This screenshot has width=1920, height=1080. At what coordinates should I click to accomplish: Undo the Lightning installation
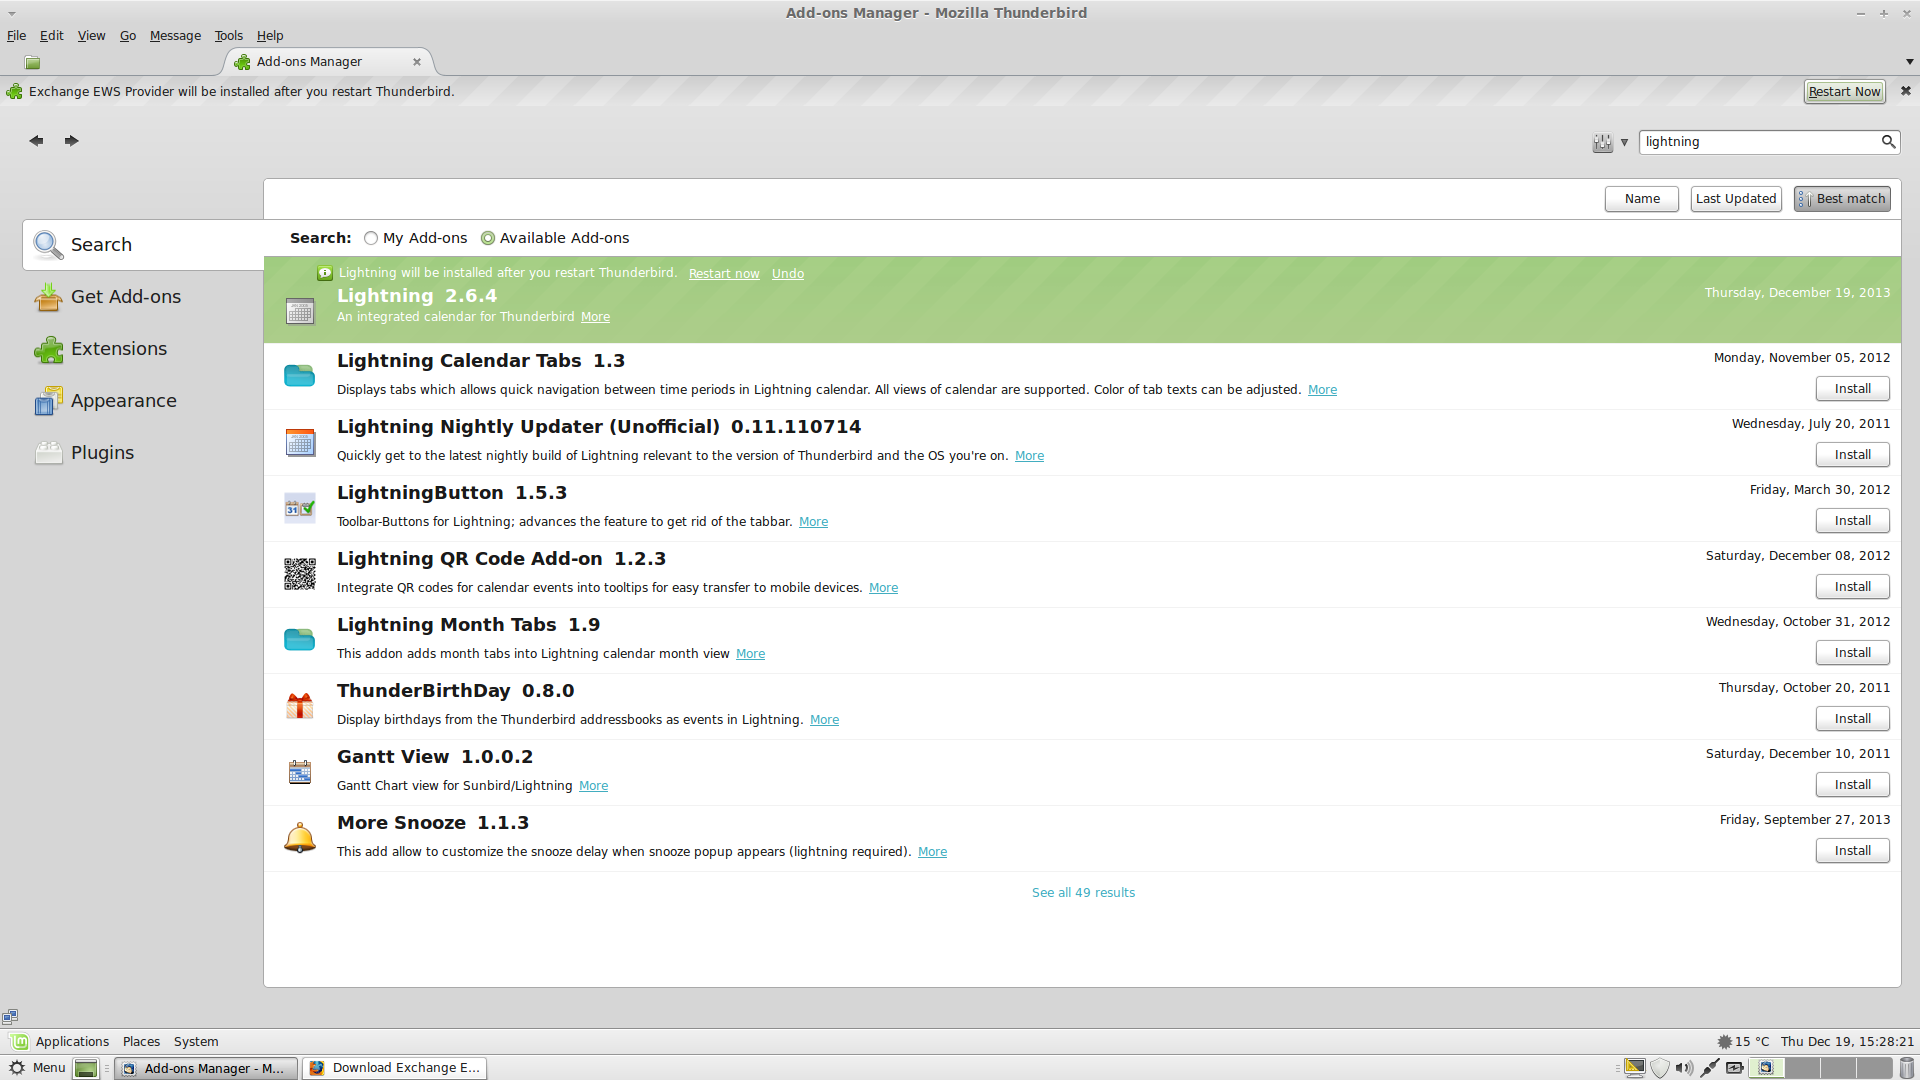788,274
